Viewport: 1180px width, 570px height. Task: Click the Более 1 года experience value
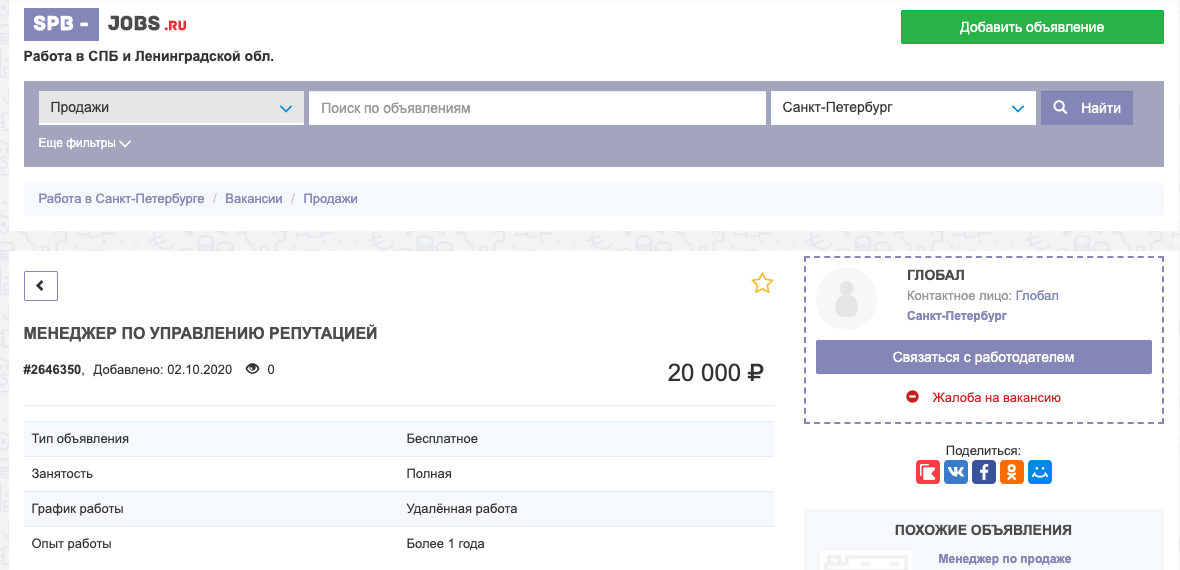tap(446, 543)
